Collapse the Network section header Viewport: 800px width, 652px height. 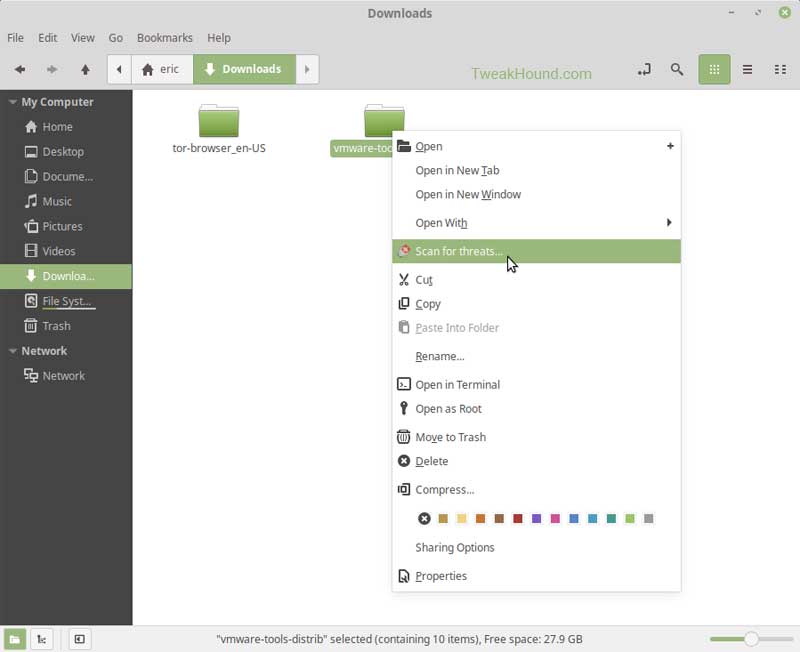pyautogui.click(x=13, y=351)
